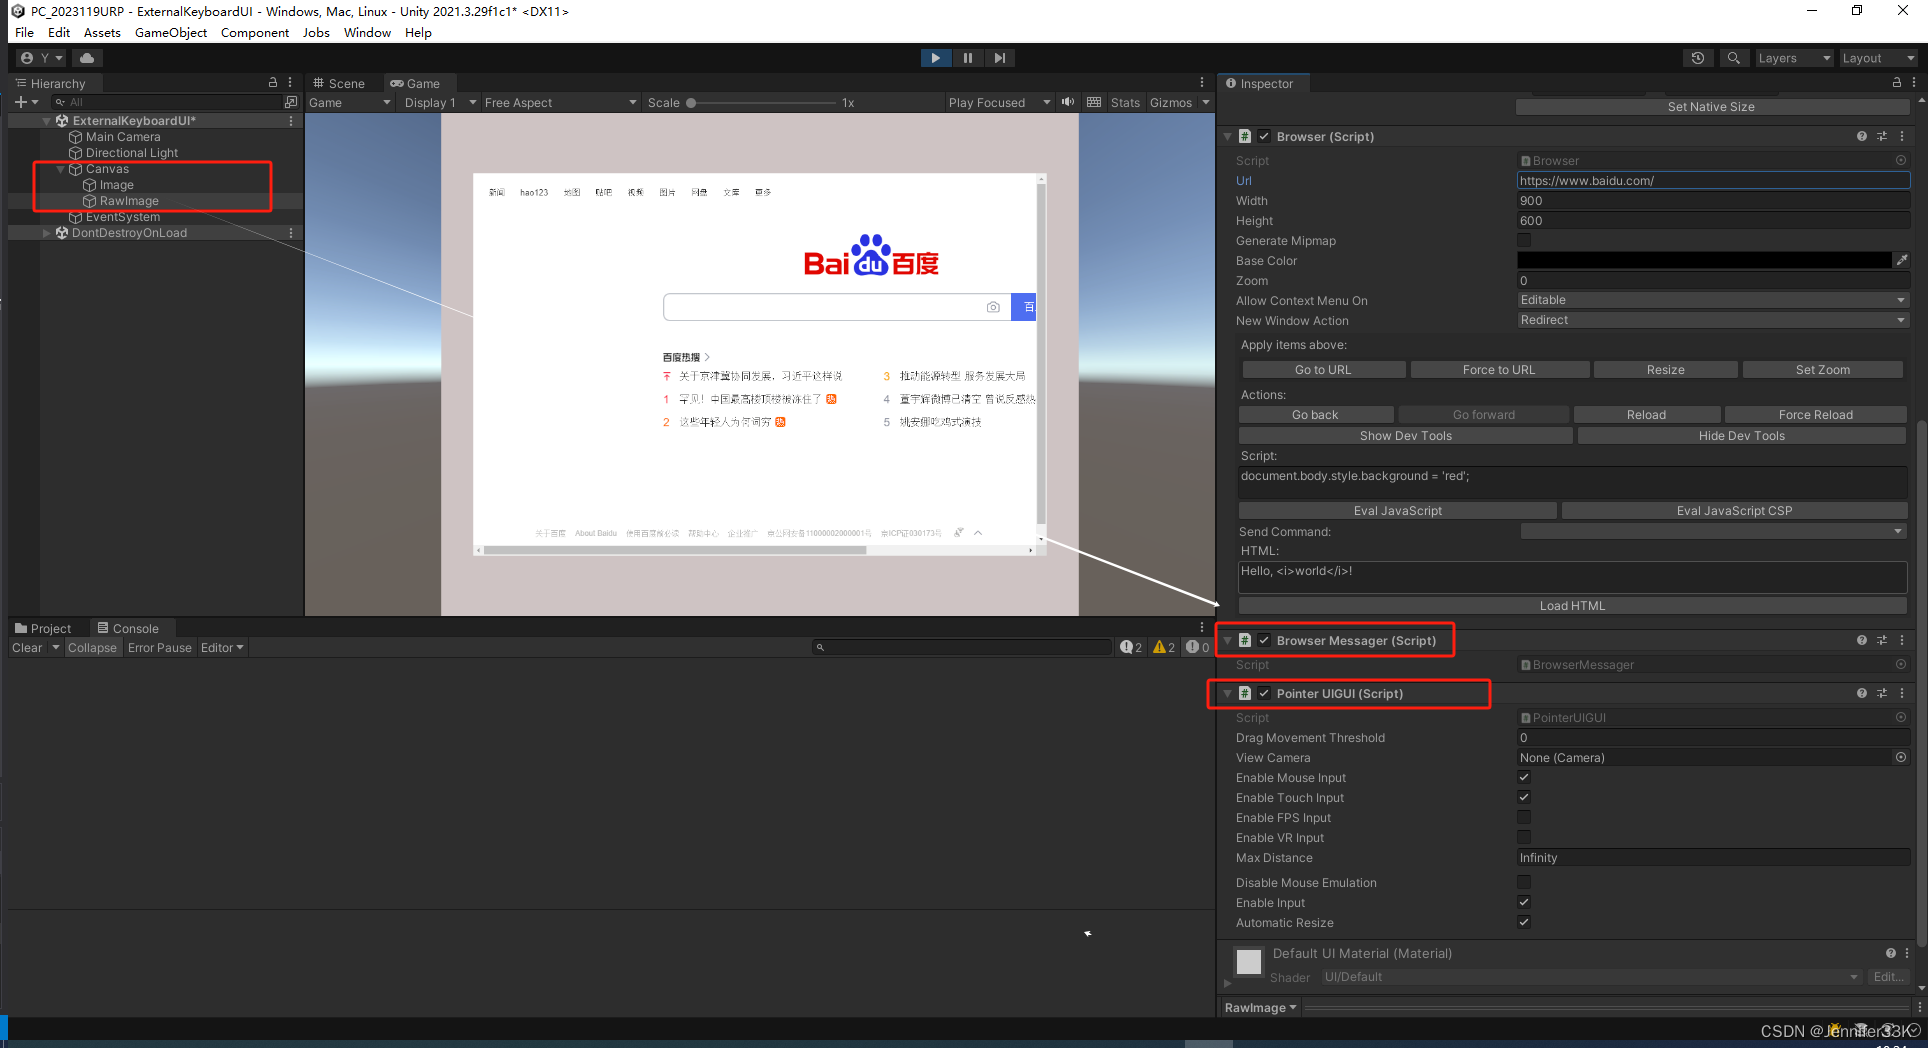
Task: Open the Window menu
Action: point(367,33)
